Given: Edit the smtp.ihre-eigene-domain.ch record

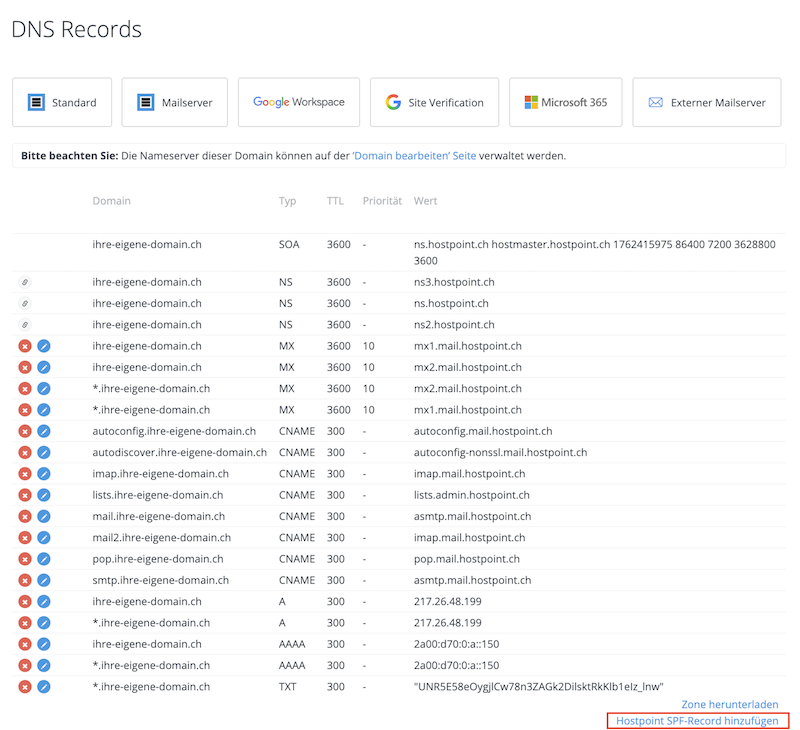Looking at the screenshot, I should click(44, 580).
